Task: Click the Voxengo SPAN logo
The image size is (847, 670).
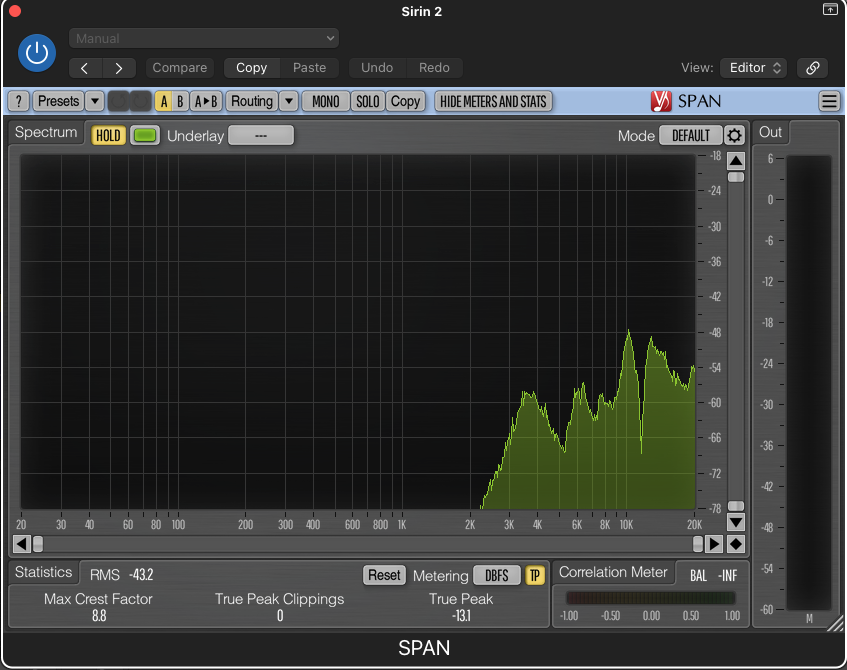Action: click(x=686, y=102)
